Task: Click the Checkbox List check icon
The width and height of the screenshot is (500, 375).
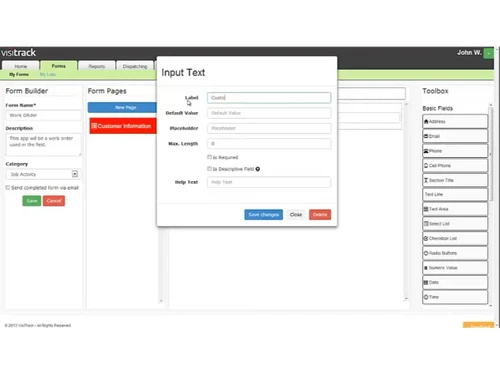Action: (426, 238)
